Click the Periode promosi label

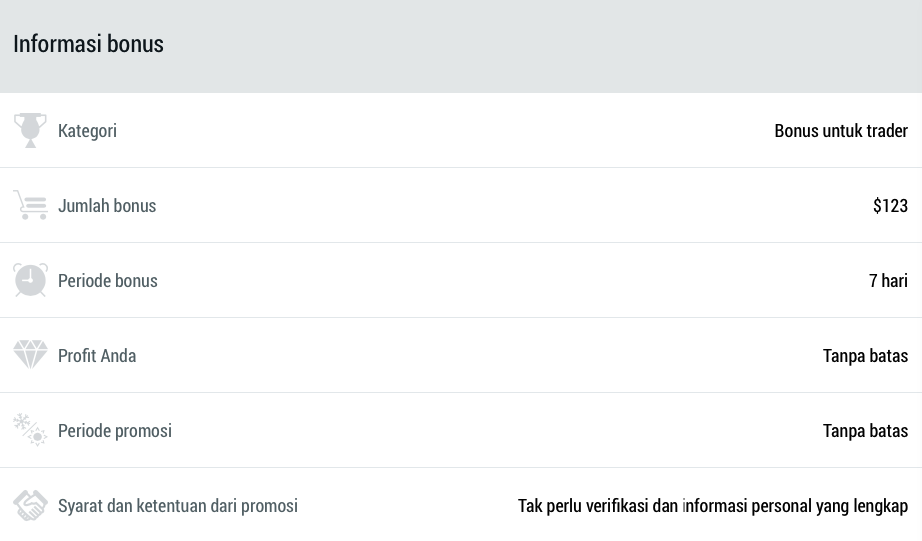tap(115, 431)
